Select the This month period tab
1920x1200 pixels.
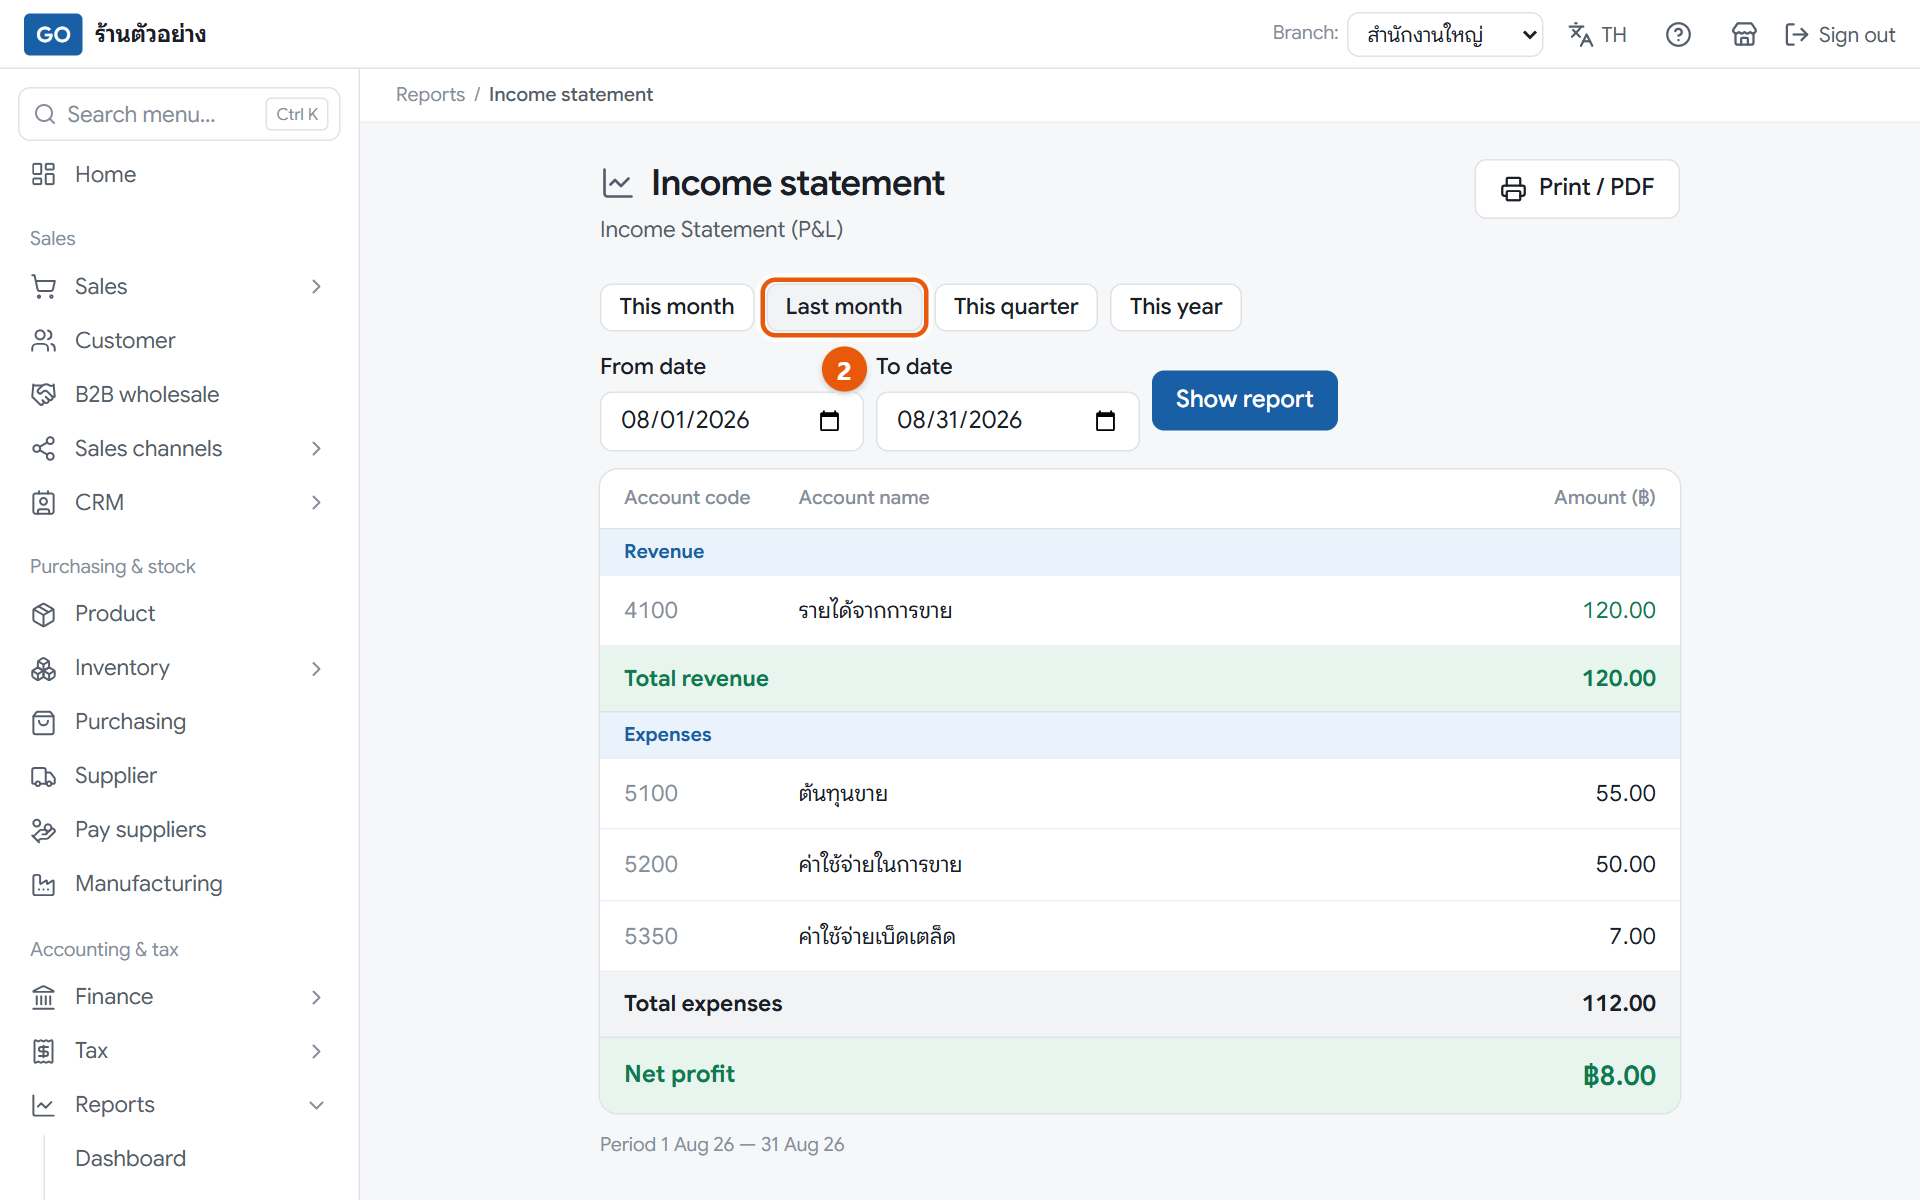[677, 307]
